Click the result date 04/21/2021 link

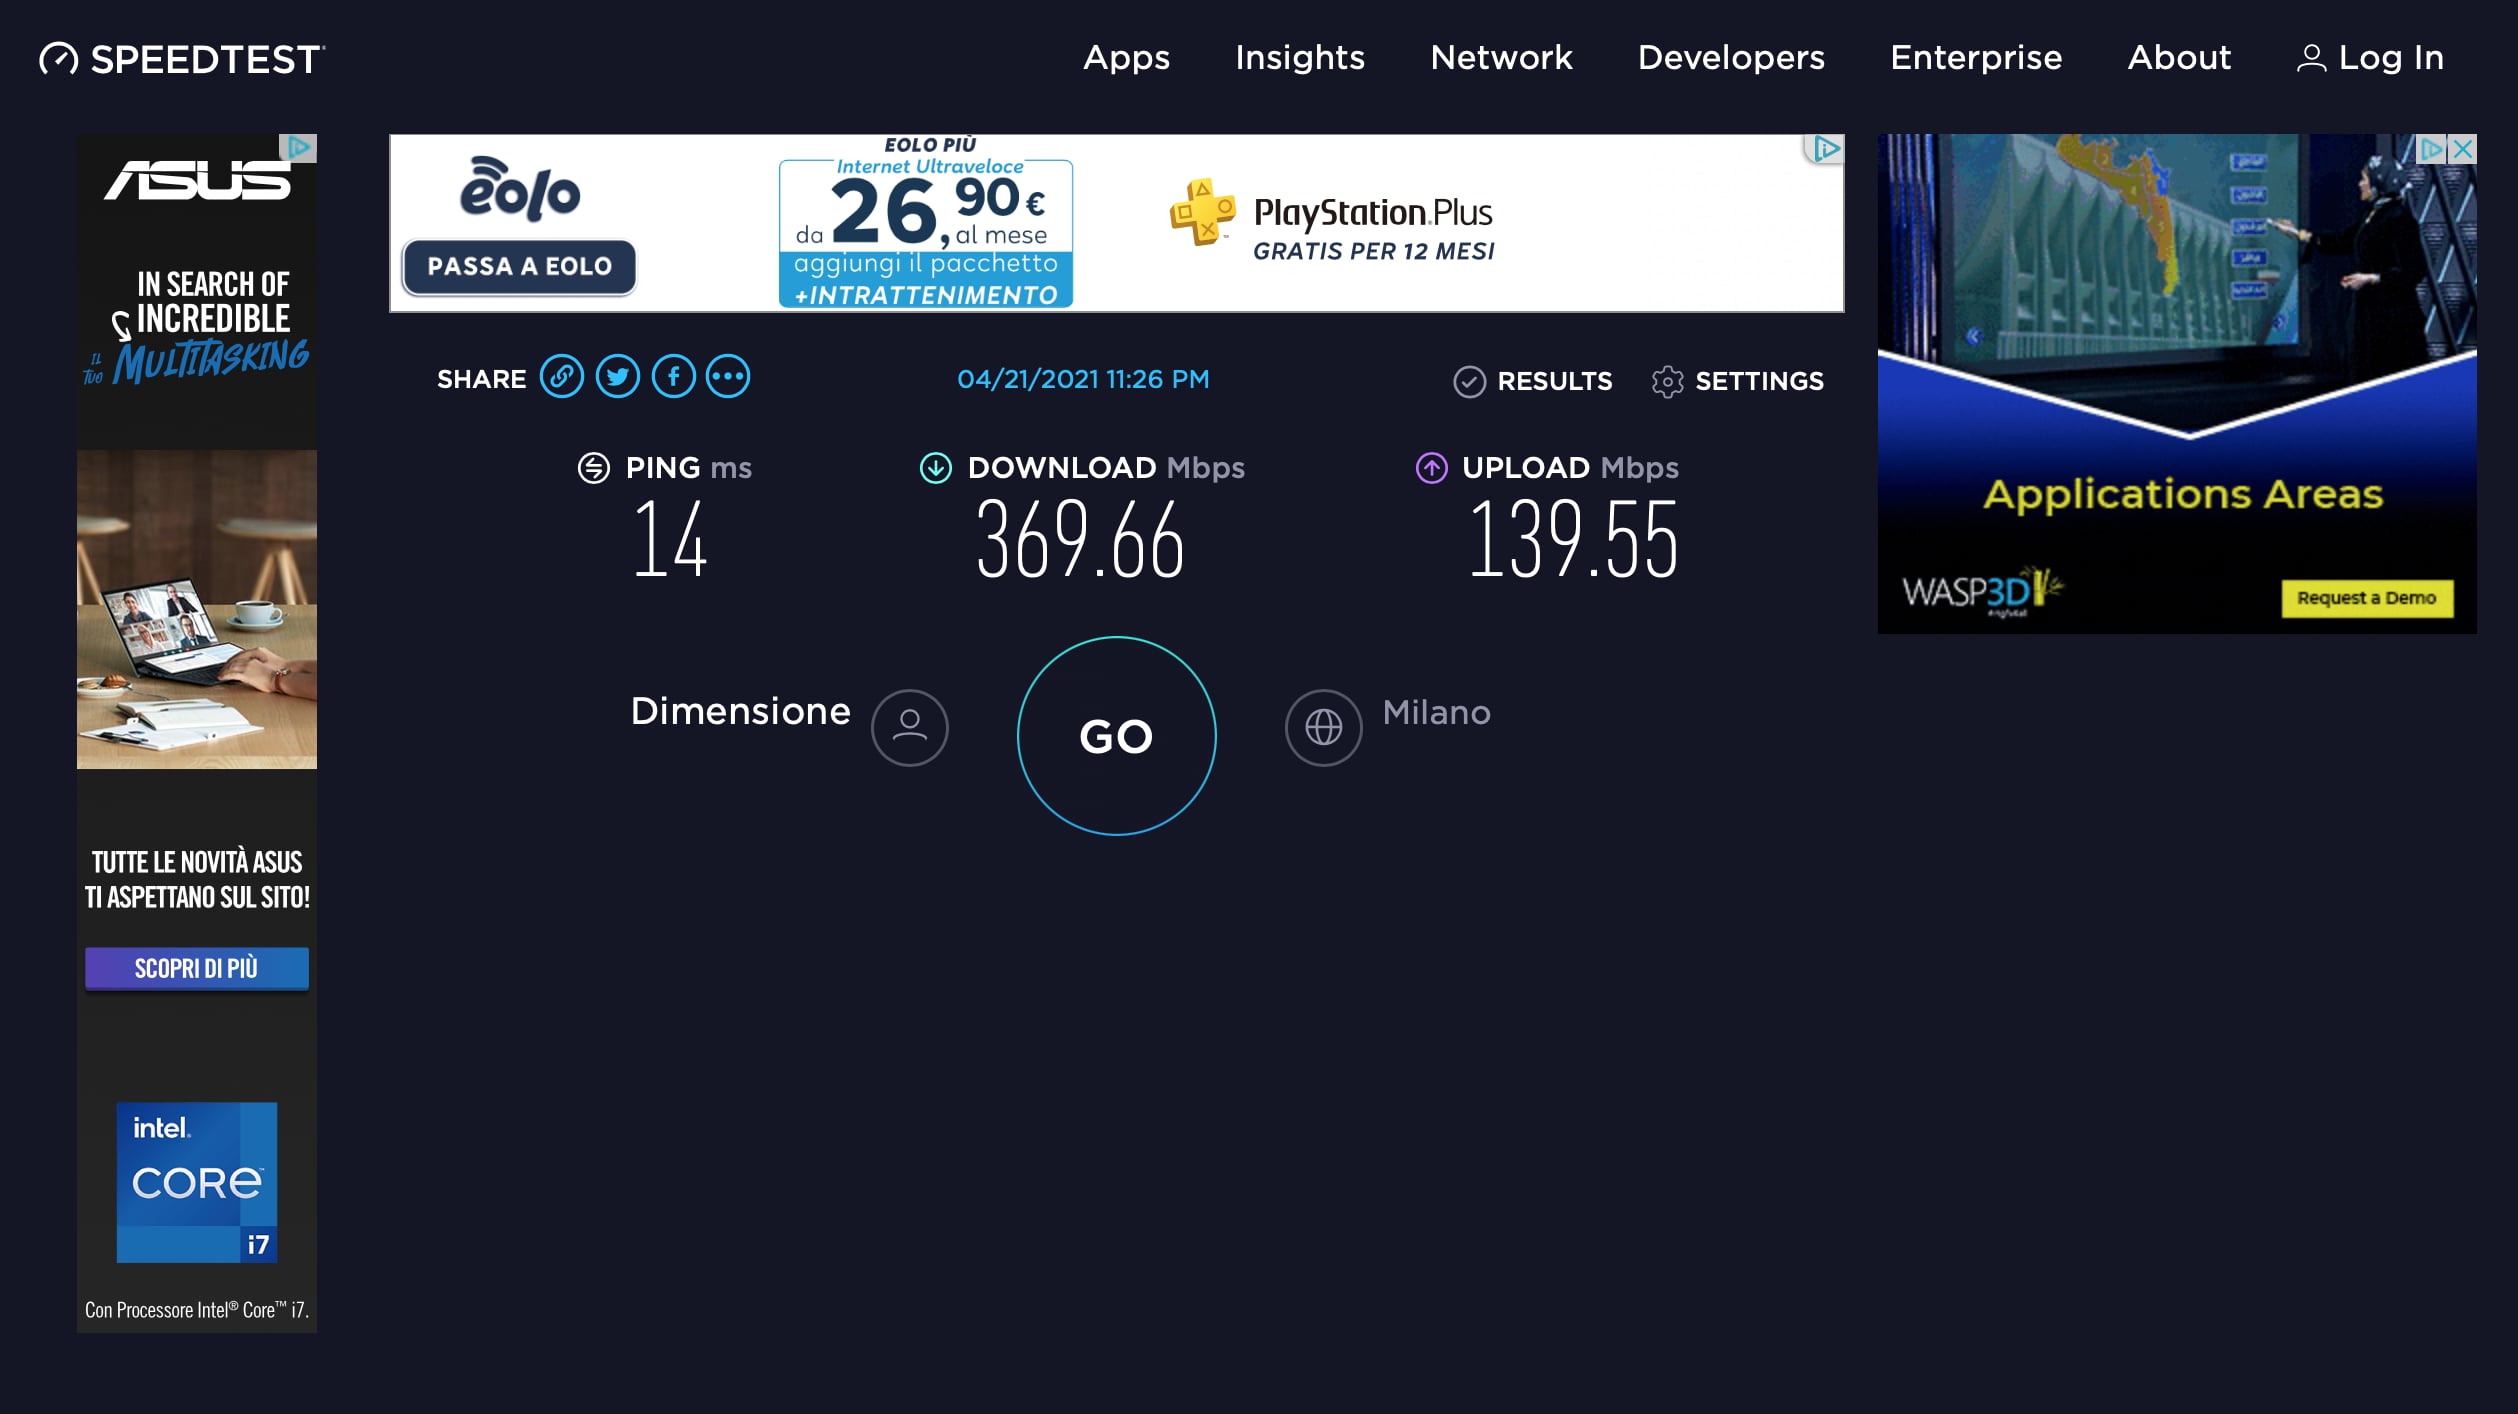click(x=1082, y=379)
